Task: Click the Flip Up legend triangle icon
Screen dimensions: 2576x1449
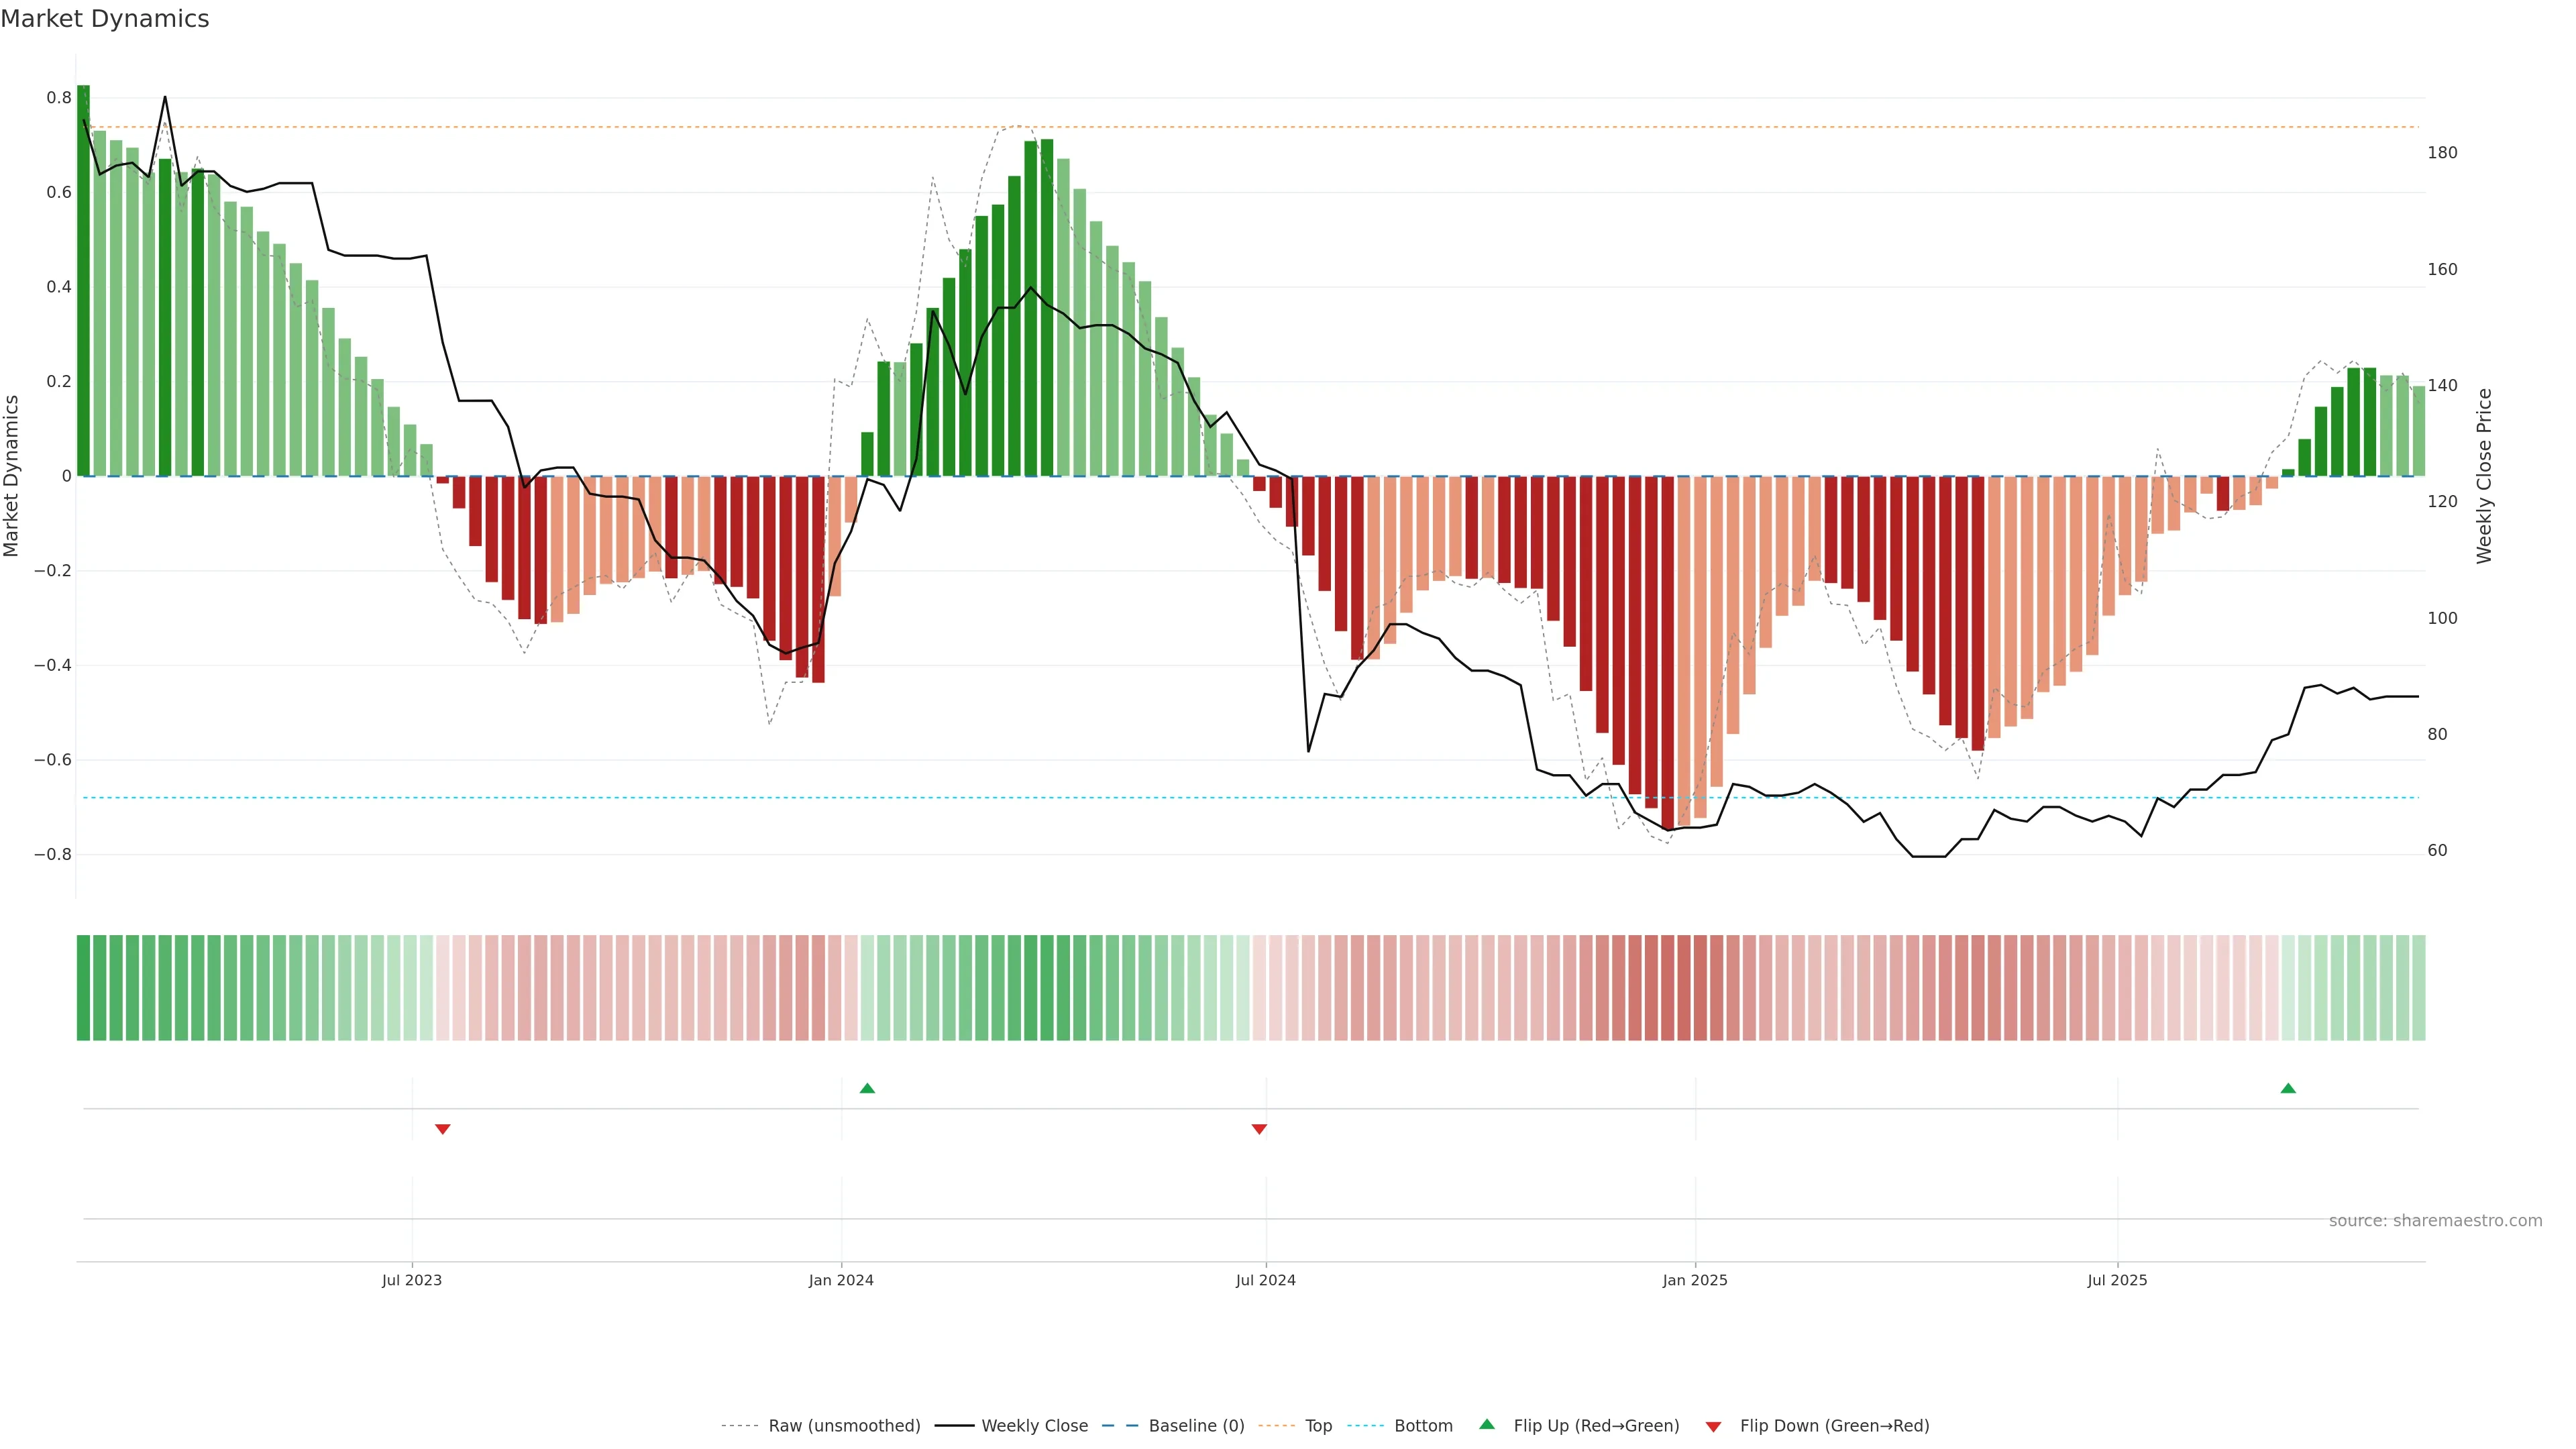Action: tap(1487, 1425)
